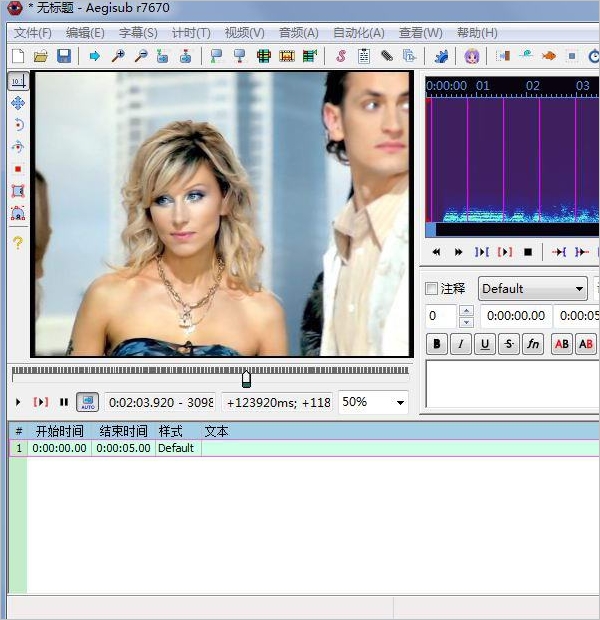
Task: Toggle italic formatting I button
Action: (x=461, y=344)
